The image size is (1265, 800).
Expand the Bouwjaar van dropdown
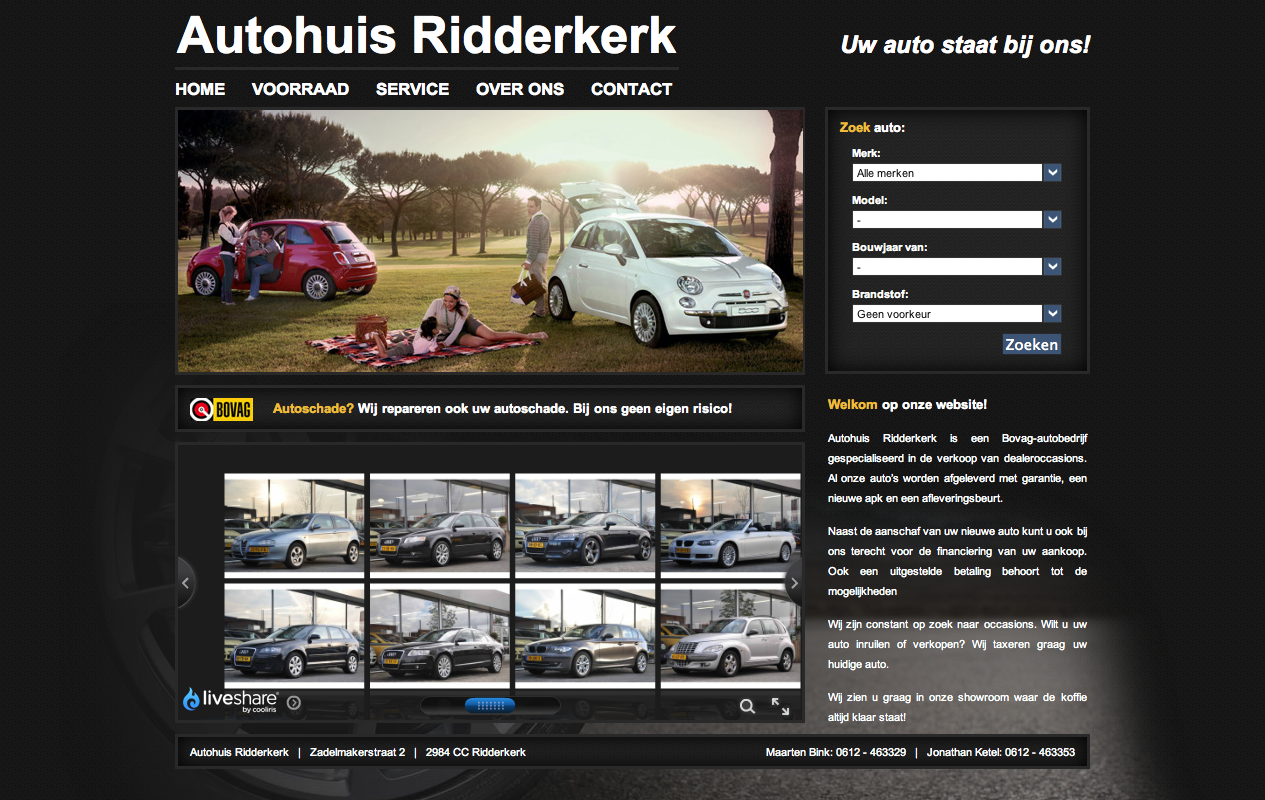[956, 267]
